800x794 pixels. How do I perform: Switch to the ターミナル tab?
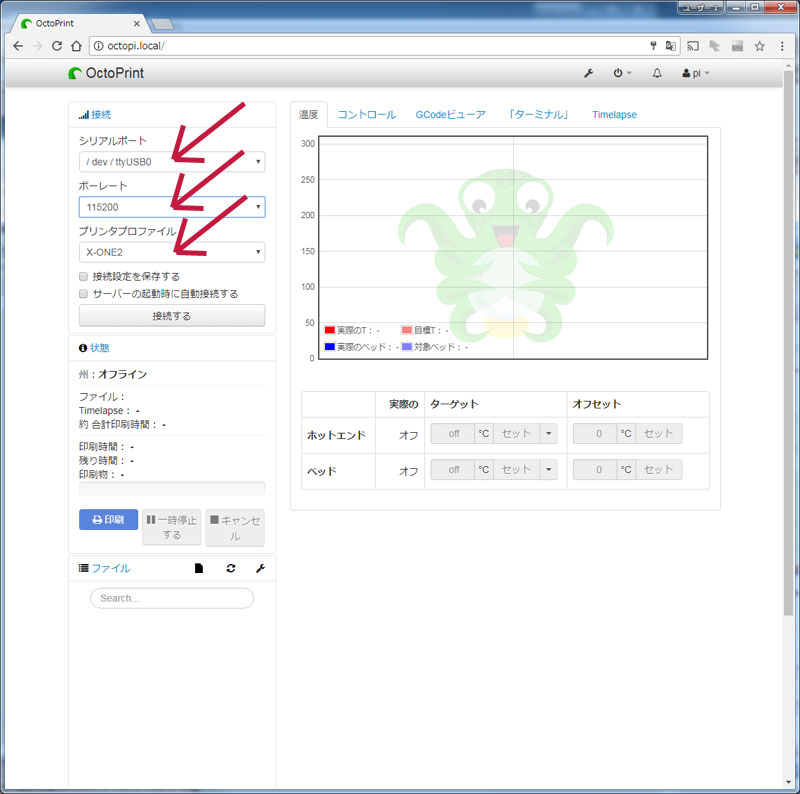pos(539,115)
